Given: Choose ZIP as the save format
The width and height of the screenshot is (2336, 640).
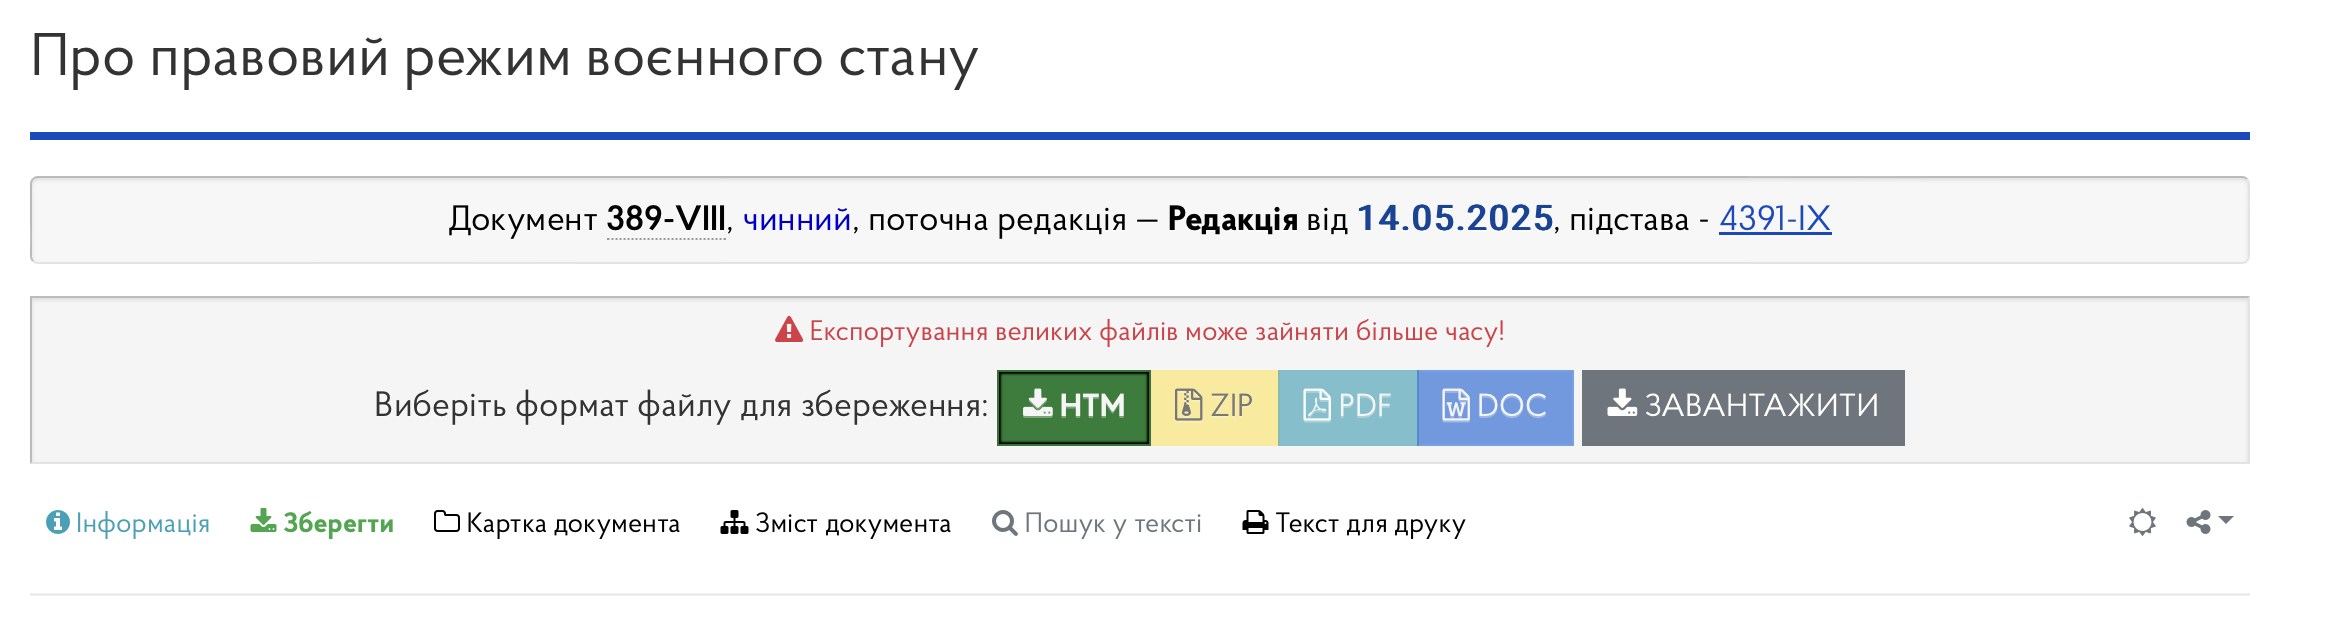Looking at the screenshot, I should click(1213, 406).
